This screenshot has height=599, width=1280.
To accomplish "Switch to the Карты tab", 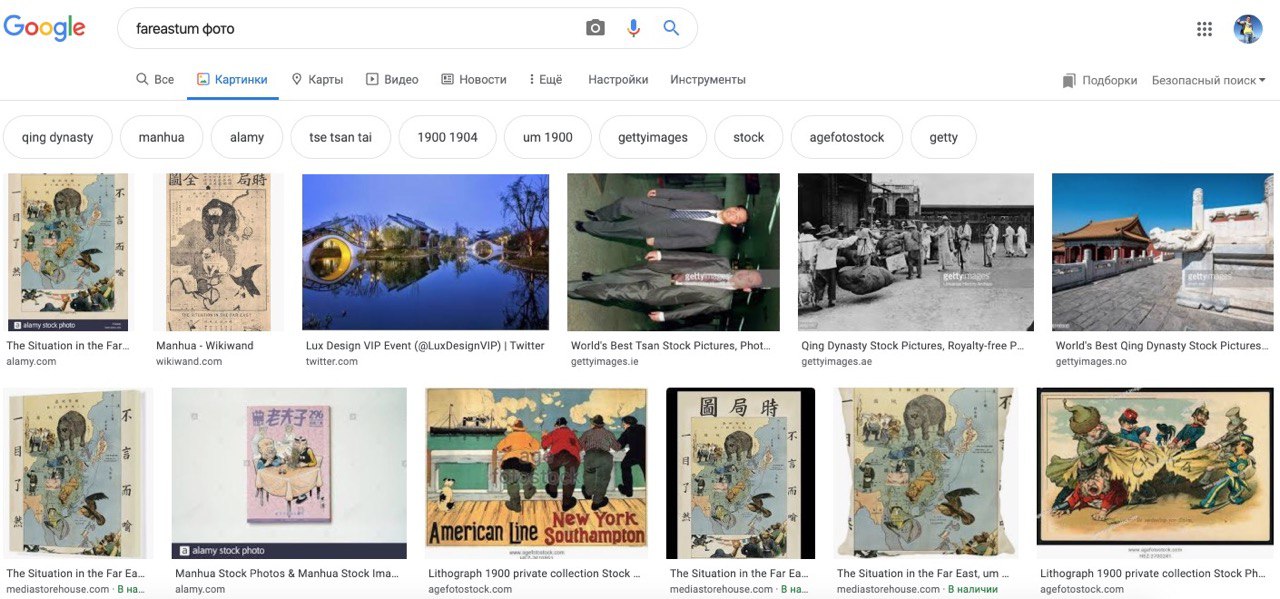I will pos(317,80).
